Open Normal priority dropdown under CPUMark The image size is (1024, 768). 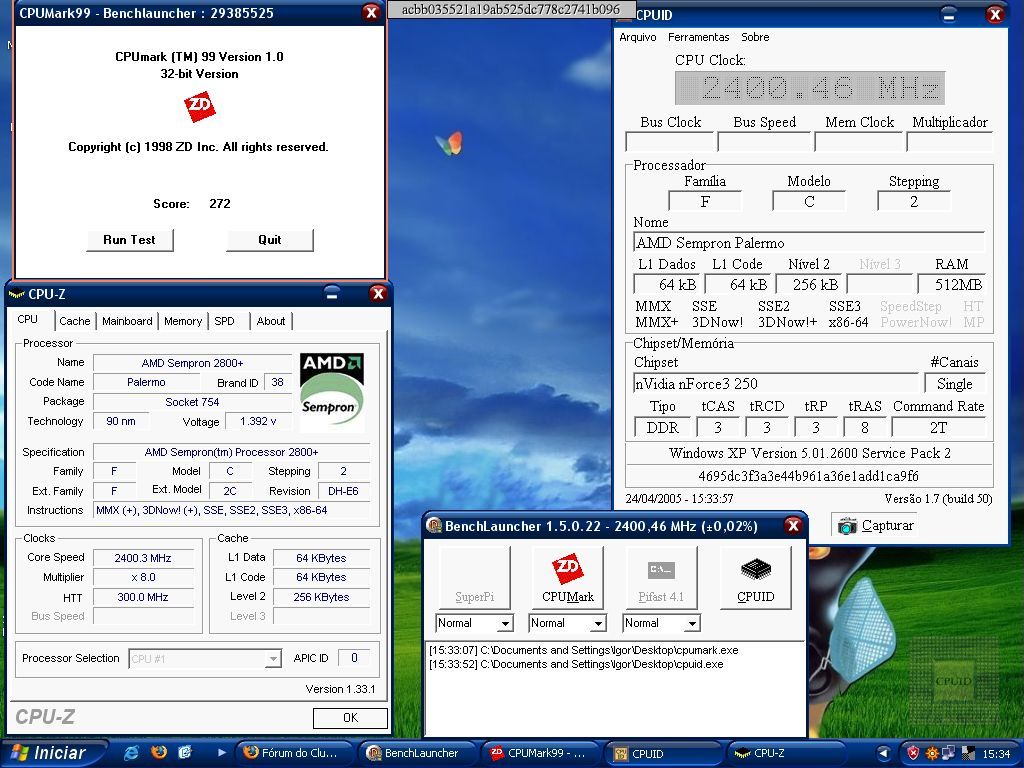[598, 624]
